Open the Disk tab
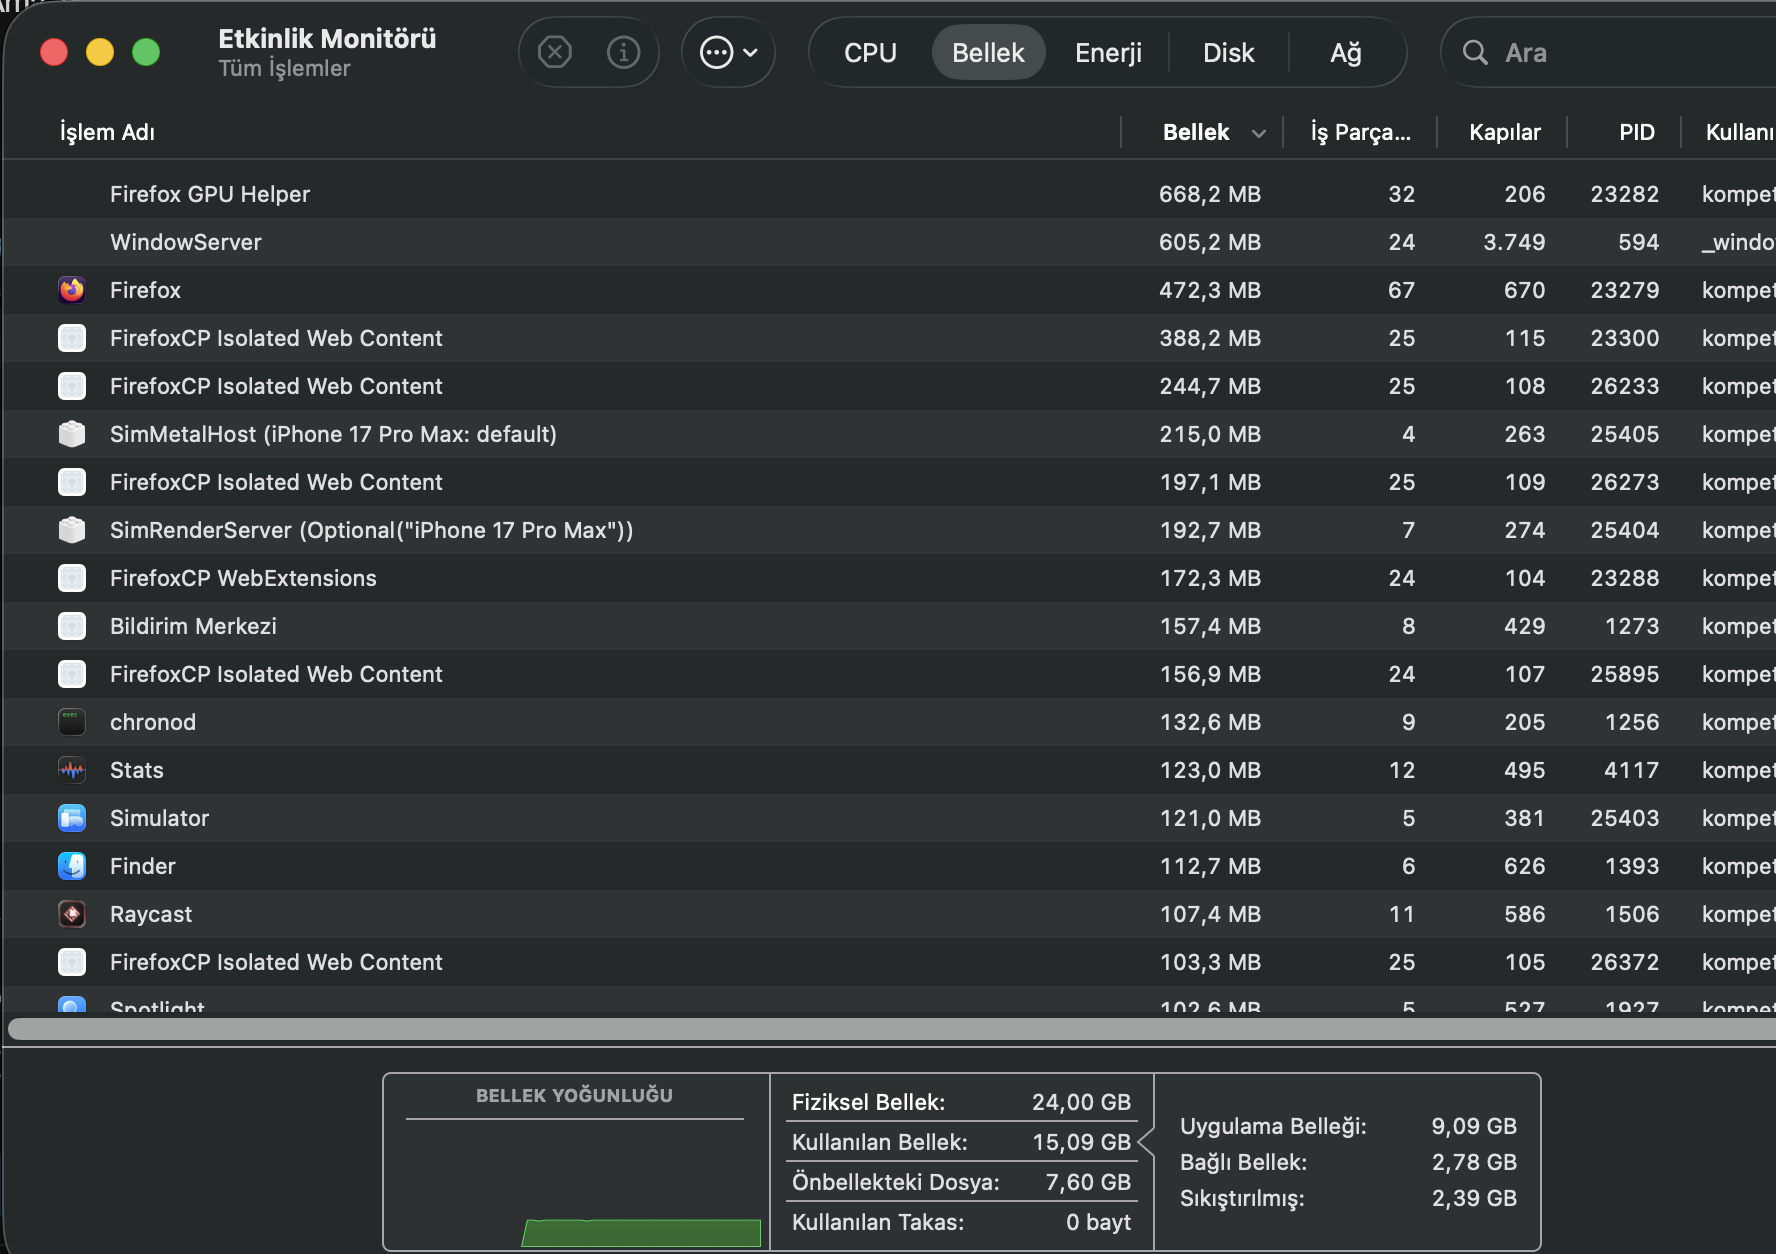 1228,53
